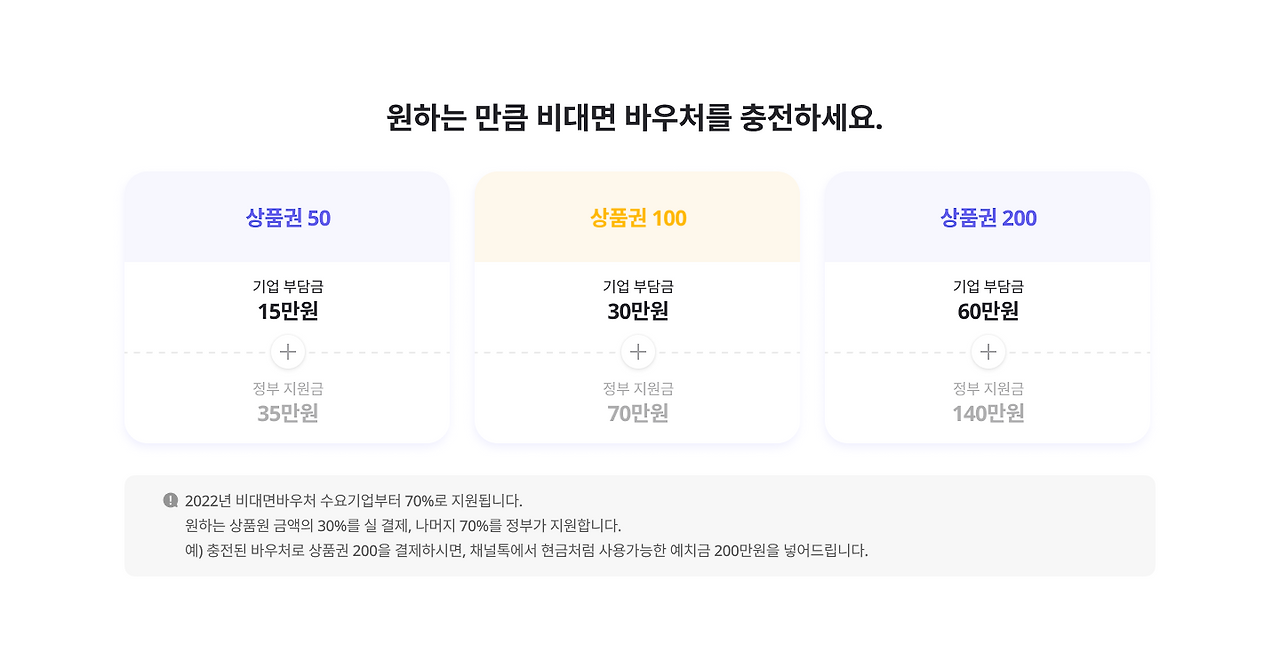Screen dimensions: 1280x660
Task: Click the plus icon in 상품권 200 card
Action: click(x=988, y=352)
